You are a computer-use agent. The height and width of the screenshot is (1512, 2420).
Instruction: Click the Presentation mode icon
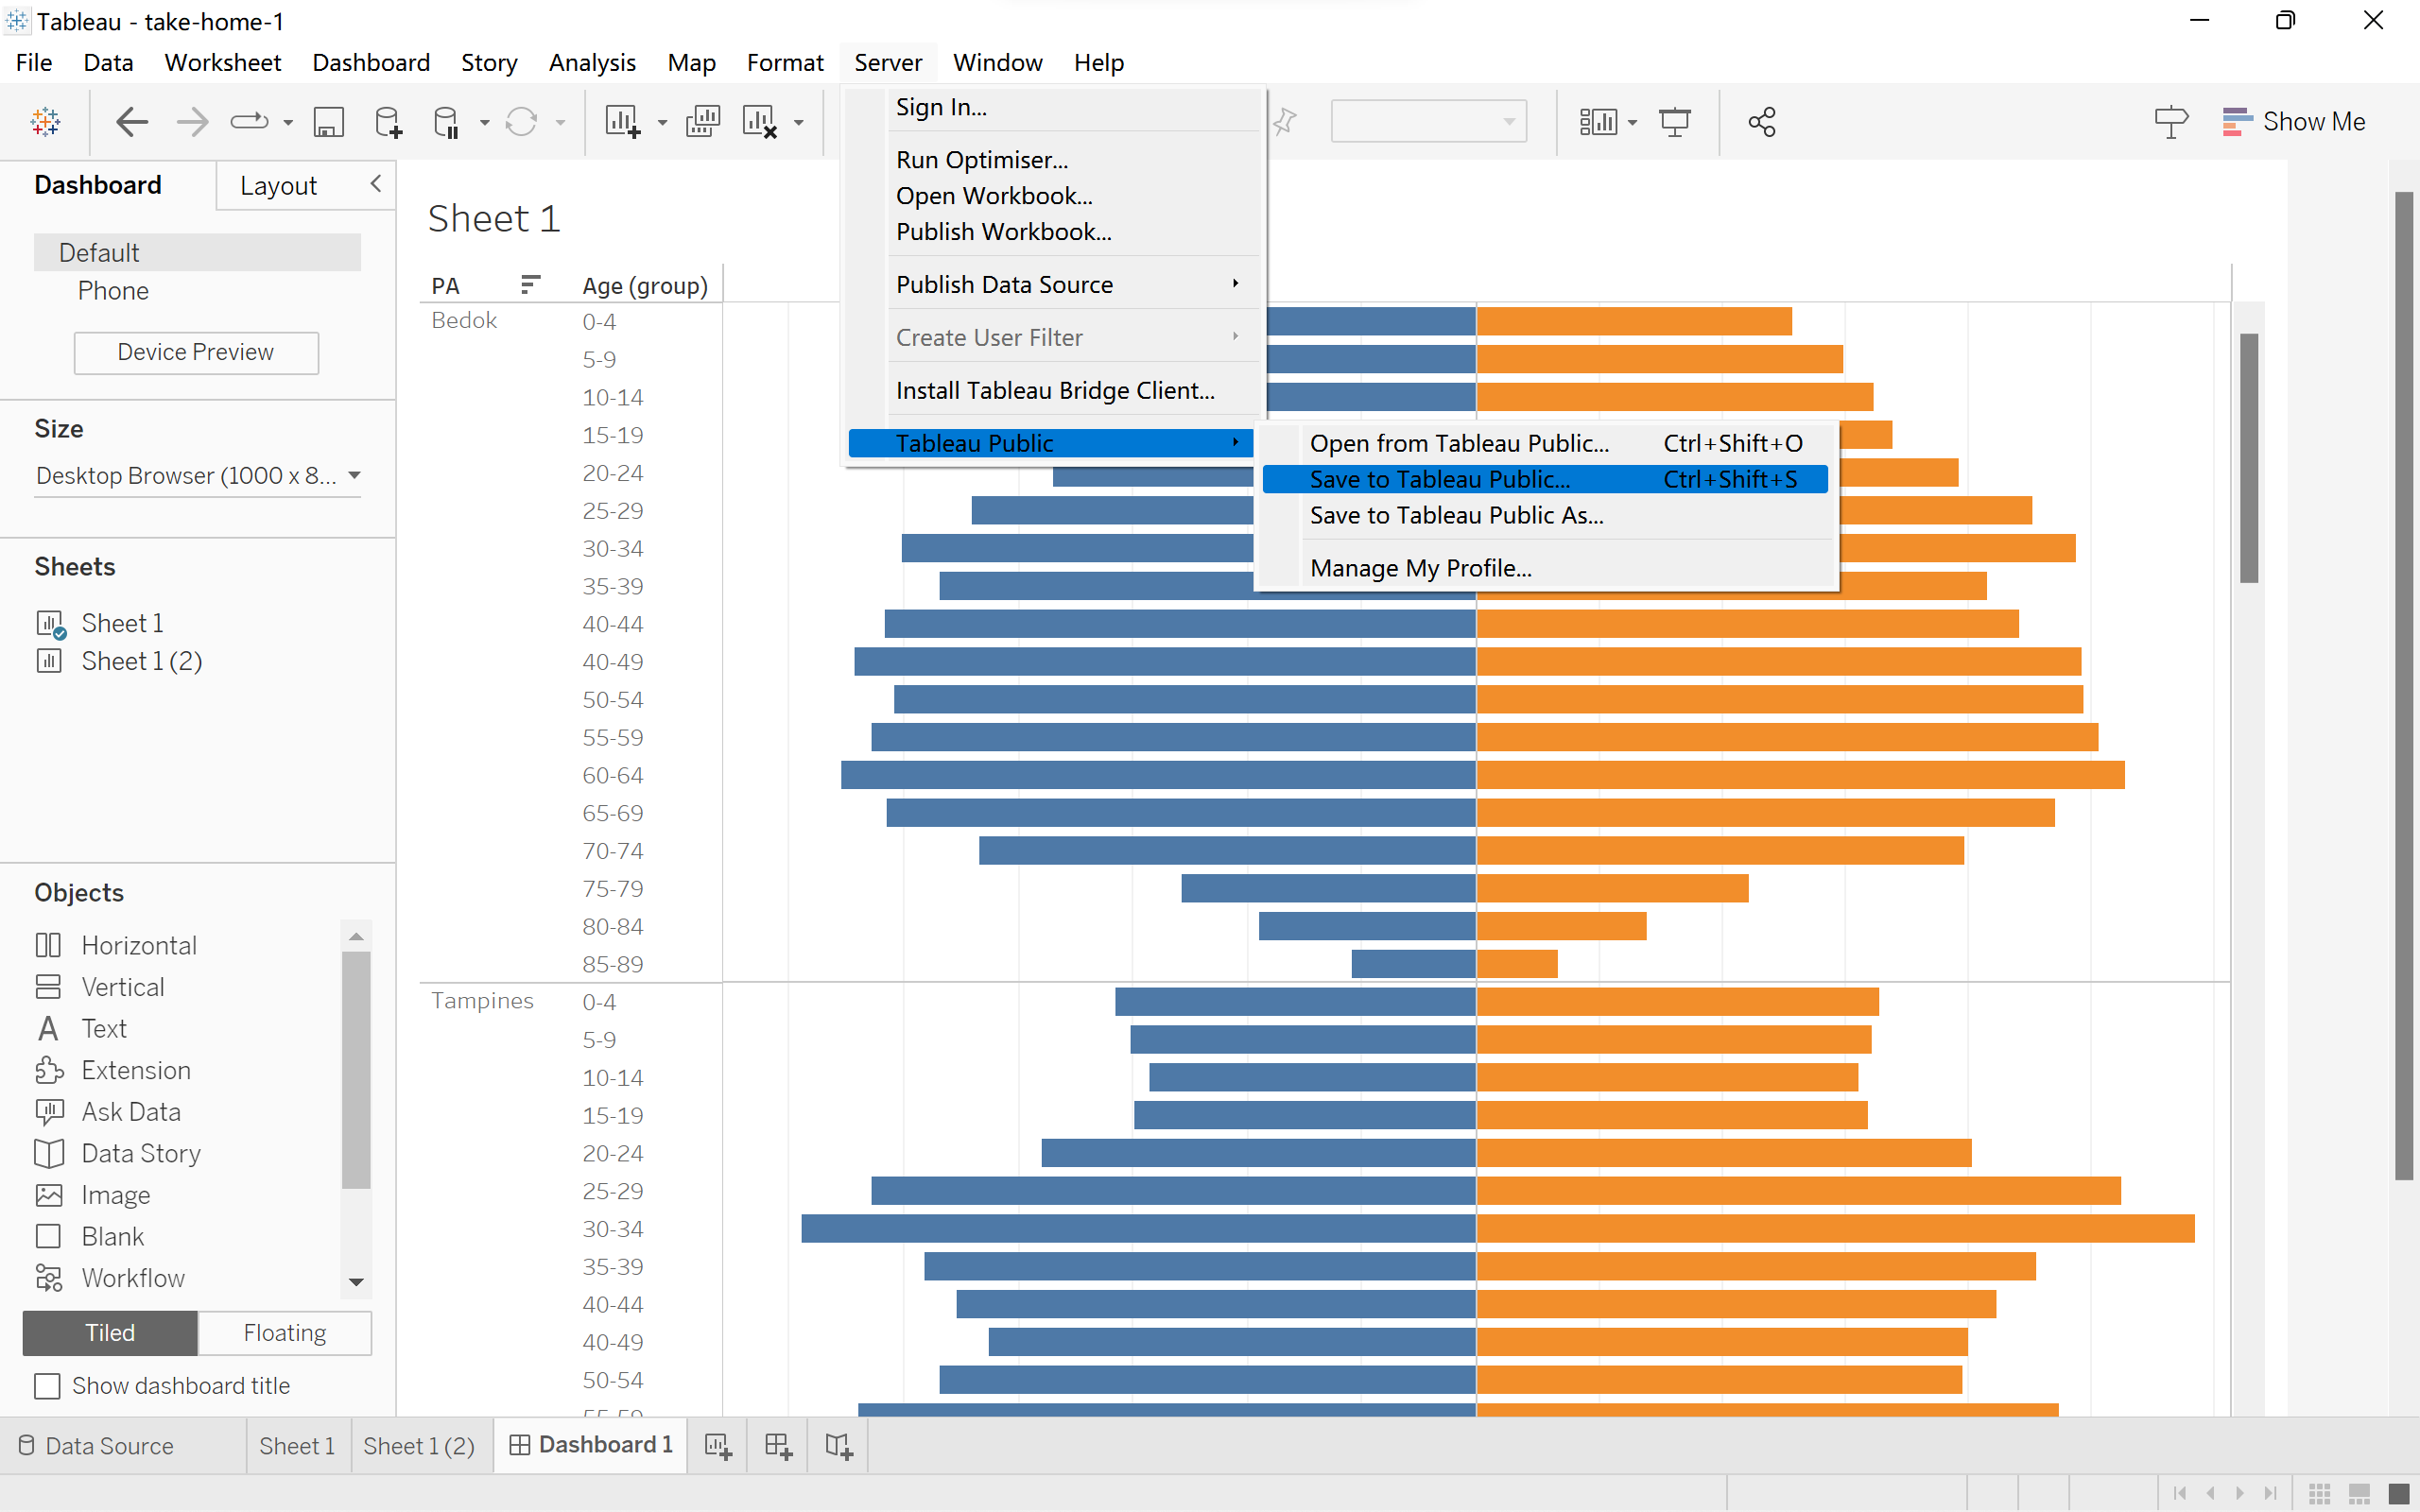(1675, 122)
